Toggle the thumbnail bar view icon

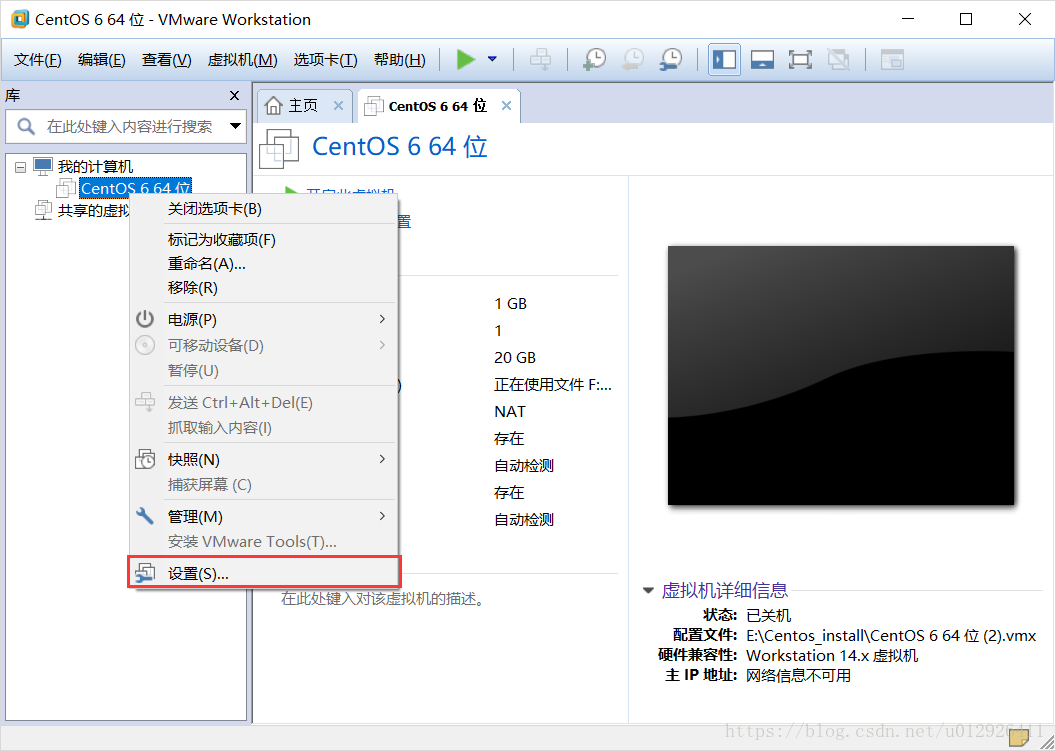click(x=762, y=59)
